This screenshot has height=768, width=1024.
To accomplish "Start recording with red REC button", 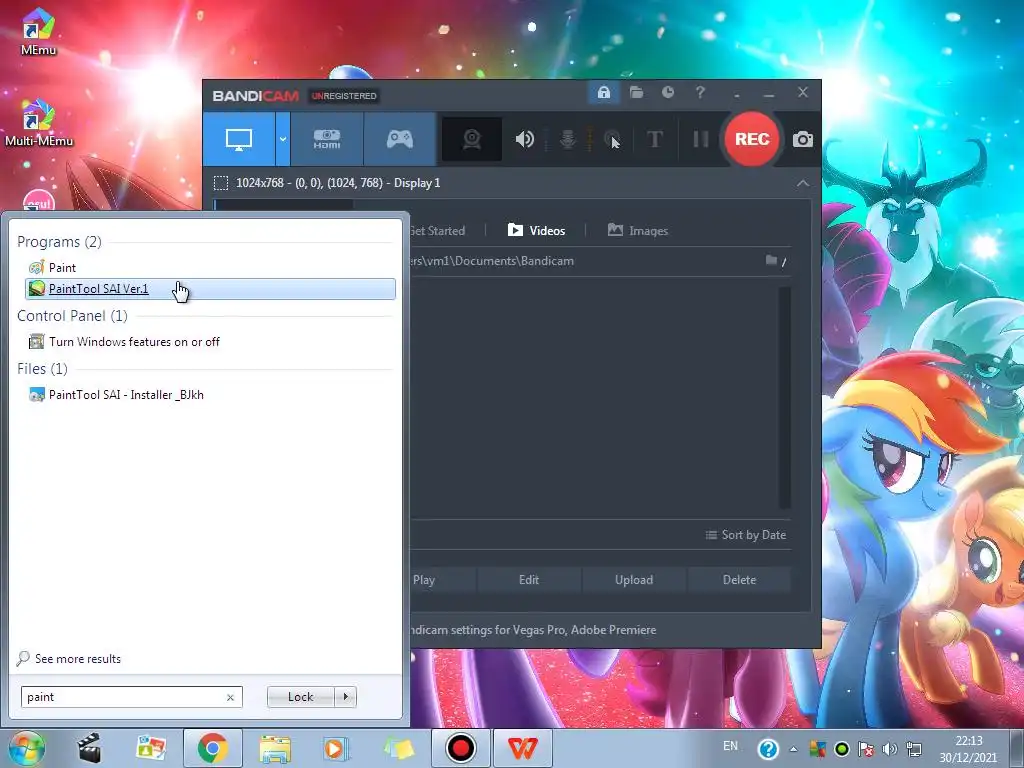I will pos(752,139).
